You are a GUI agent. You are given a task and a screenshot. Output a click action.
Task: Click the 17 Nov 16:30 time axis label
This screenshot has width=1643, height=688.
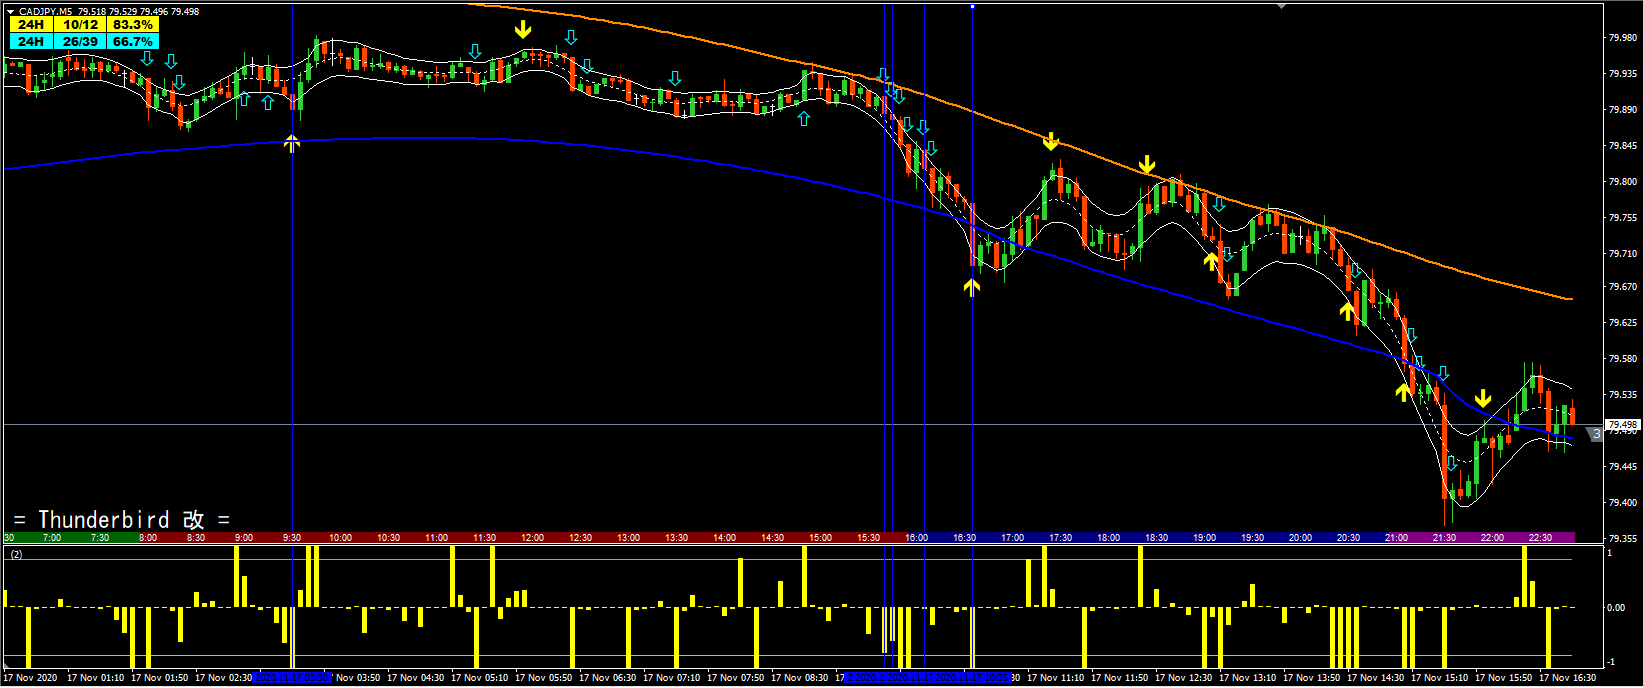click(1568, 678)
